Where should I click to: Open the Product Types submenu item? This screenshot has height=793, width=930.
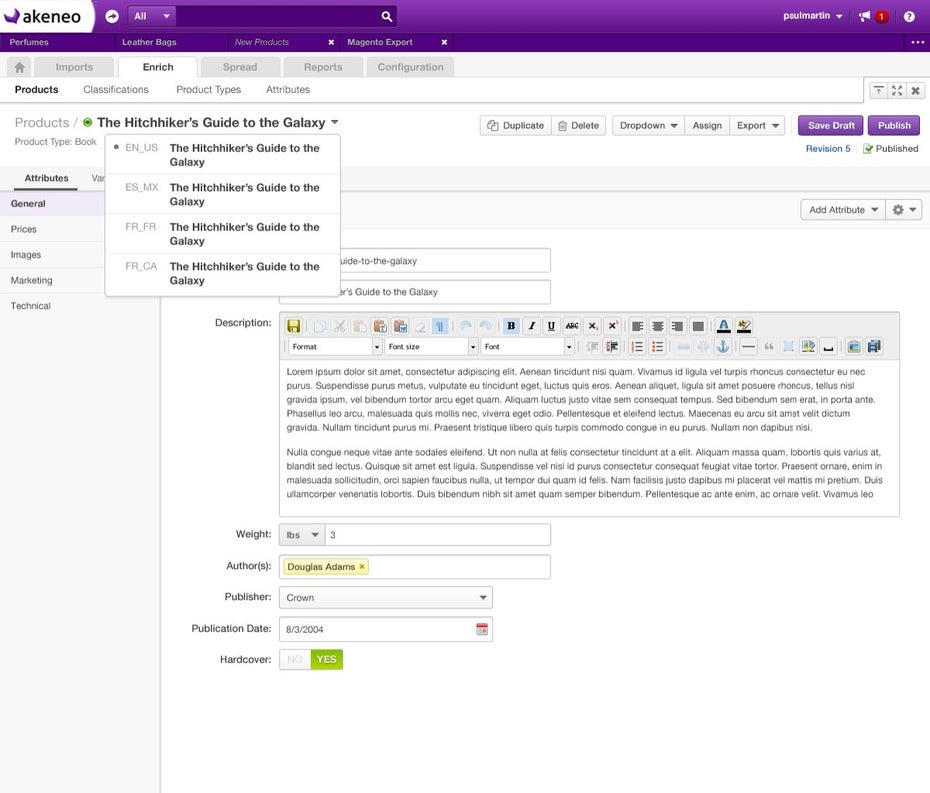(209, 90)
